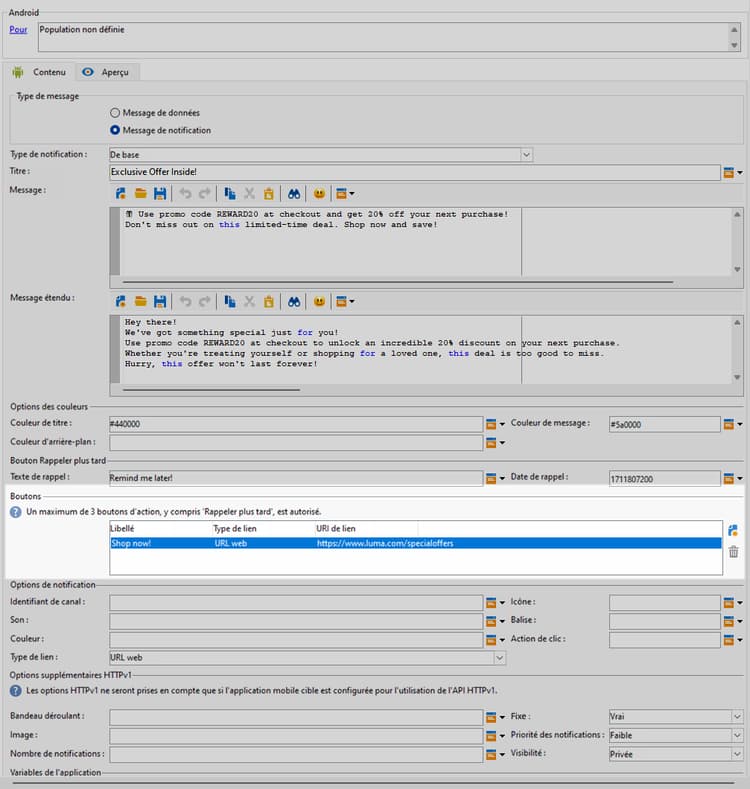Click Copy icon in Message étendu toolbar
750x789 pixels.
230,301
